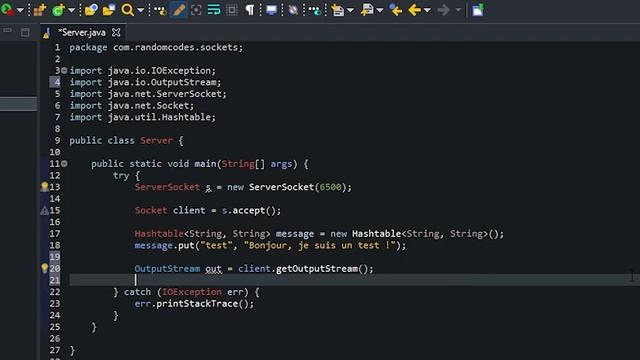The height and width of the screenshot is (360, 640).
Task: Click the Open Type folder icon
Action: (91, 9)
